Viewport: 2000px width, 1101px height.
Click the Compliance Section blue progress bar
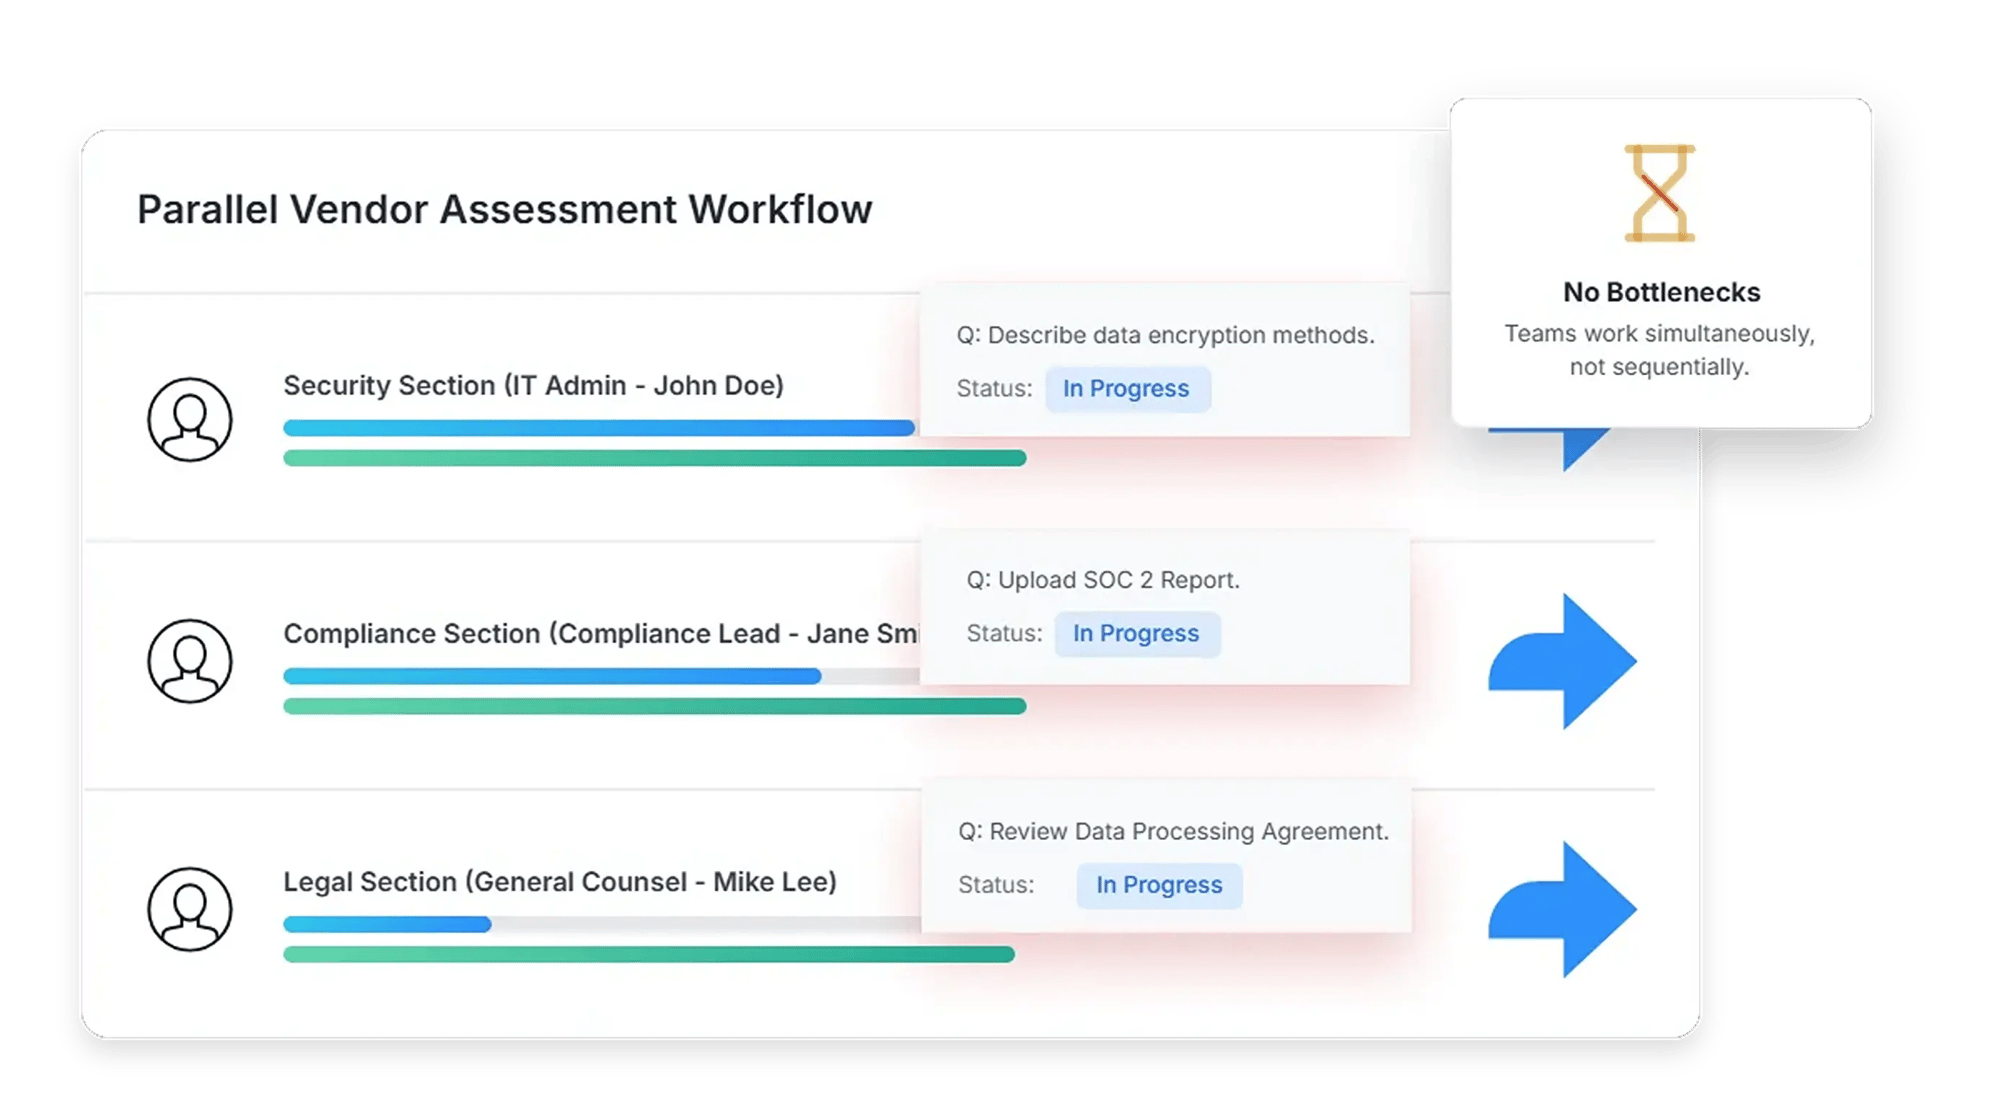pos(552,676)
